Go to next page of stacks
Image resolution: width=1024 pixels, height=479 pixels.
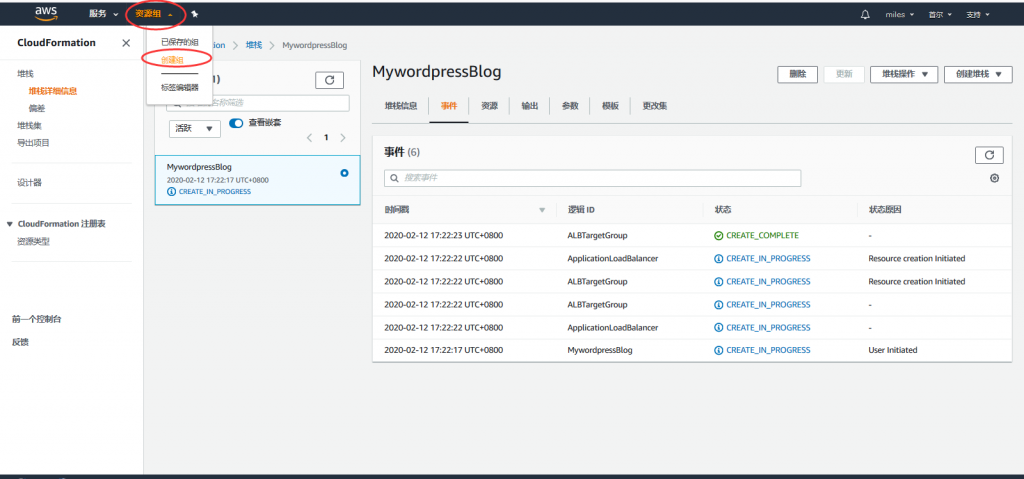click(343, 138)
